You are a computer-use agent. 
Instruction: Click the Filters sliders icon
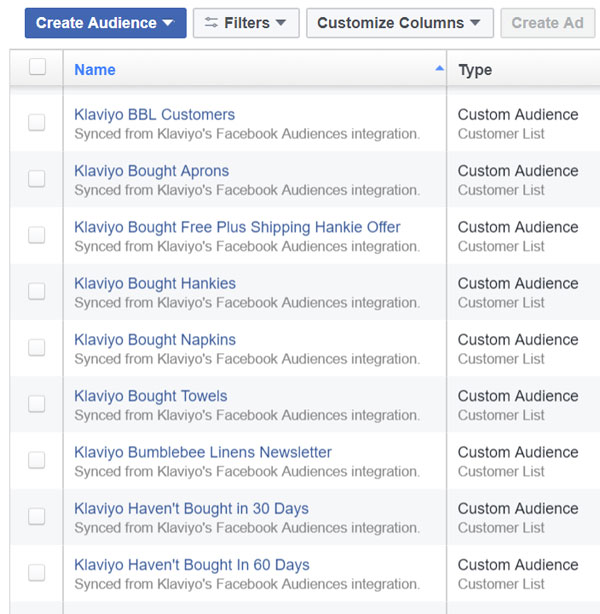pyautogui.click(x=211, y=23)
